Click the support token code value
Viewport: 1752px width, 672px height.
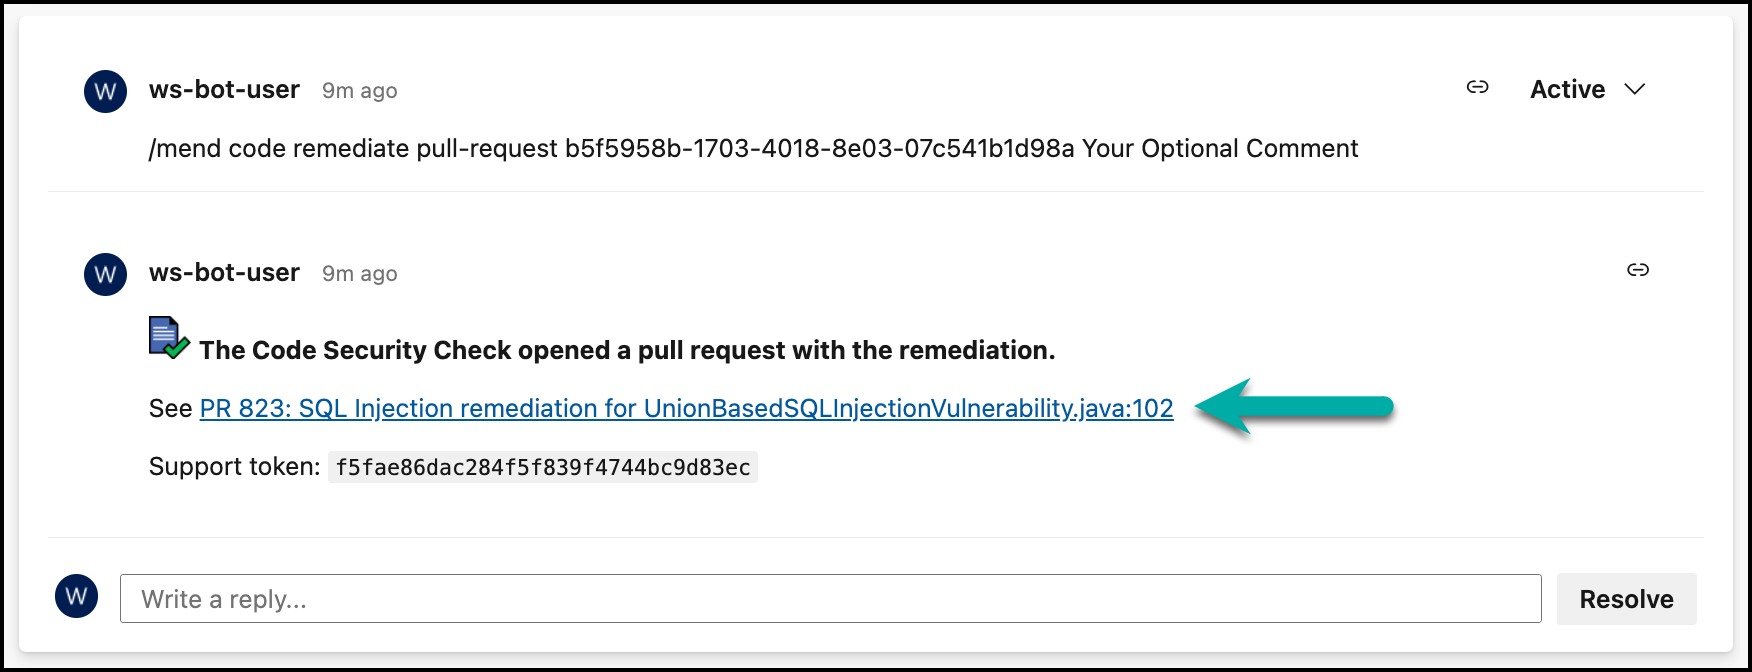(542, 468)
